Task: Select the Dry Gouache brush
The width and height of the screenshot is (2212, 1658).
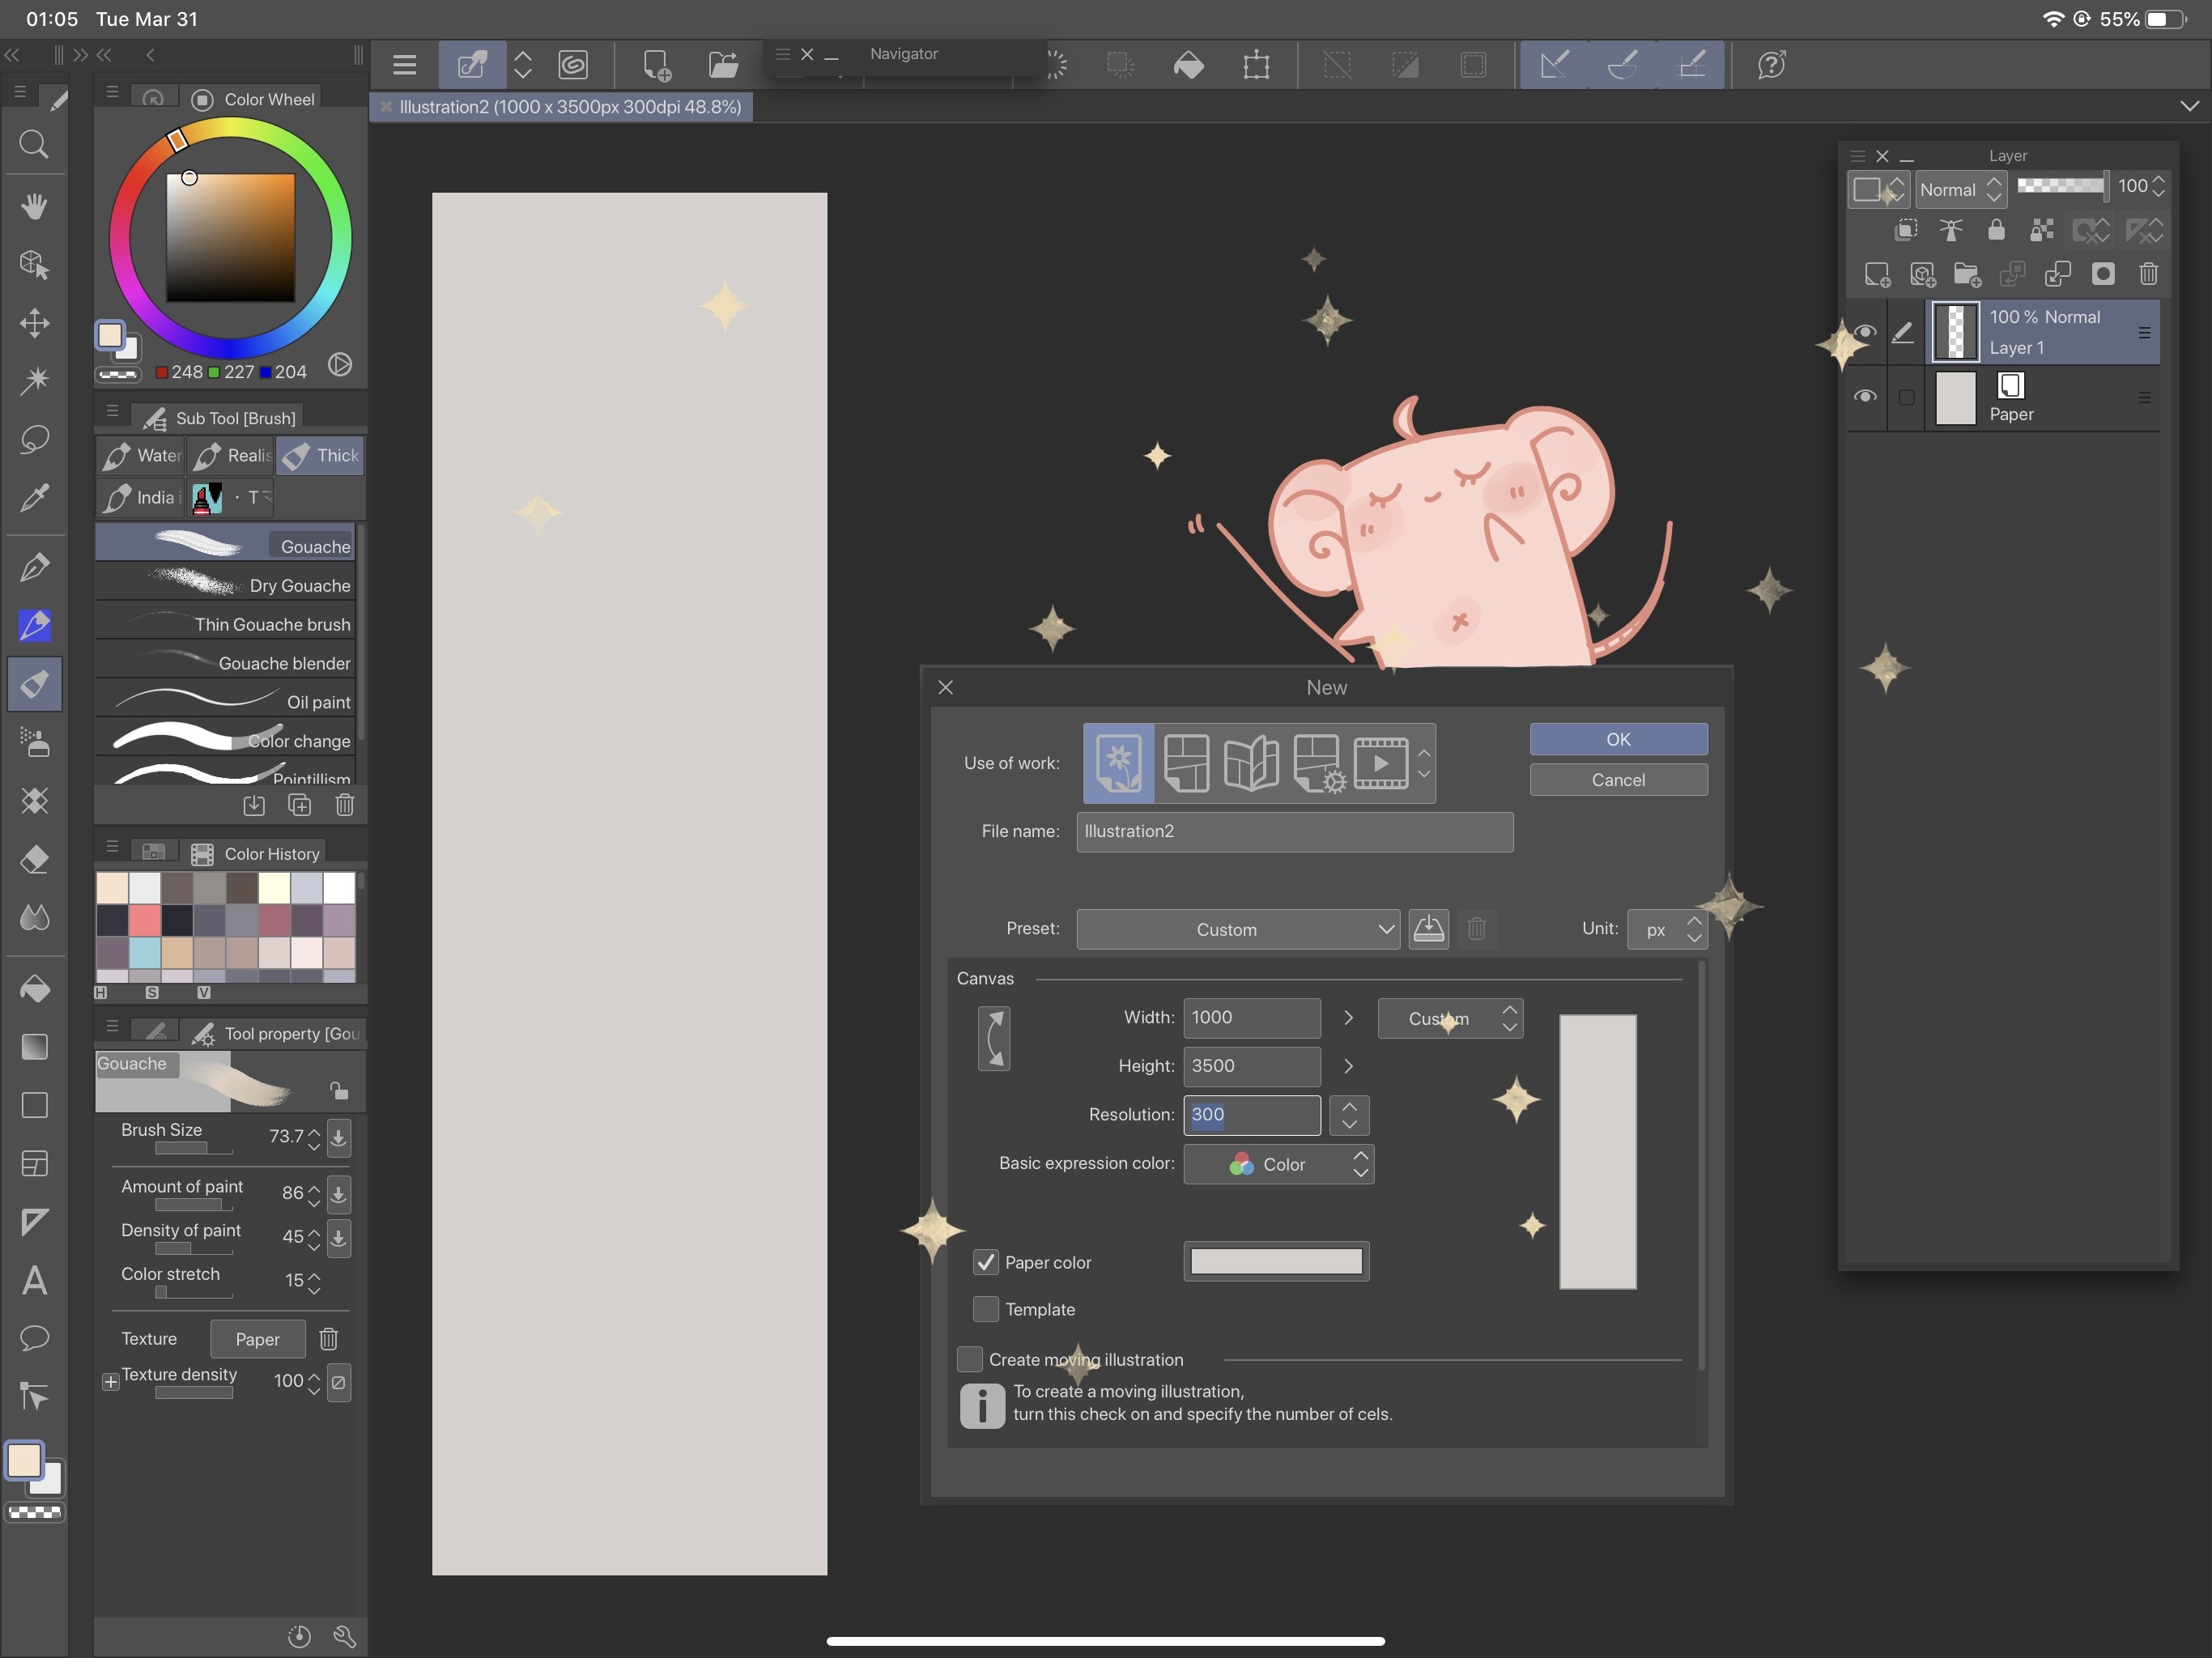Action: [x=226, y=585]
